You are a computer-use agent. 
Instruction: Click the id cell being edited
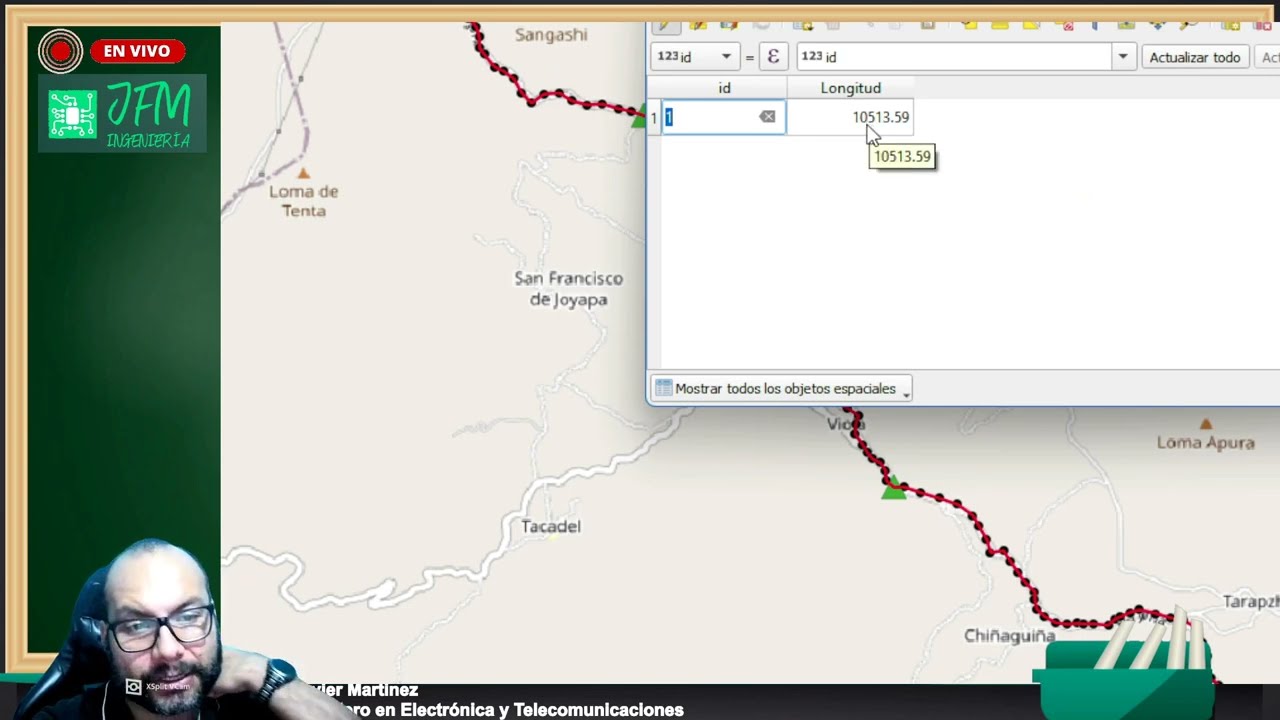click(723, 117)
